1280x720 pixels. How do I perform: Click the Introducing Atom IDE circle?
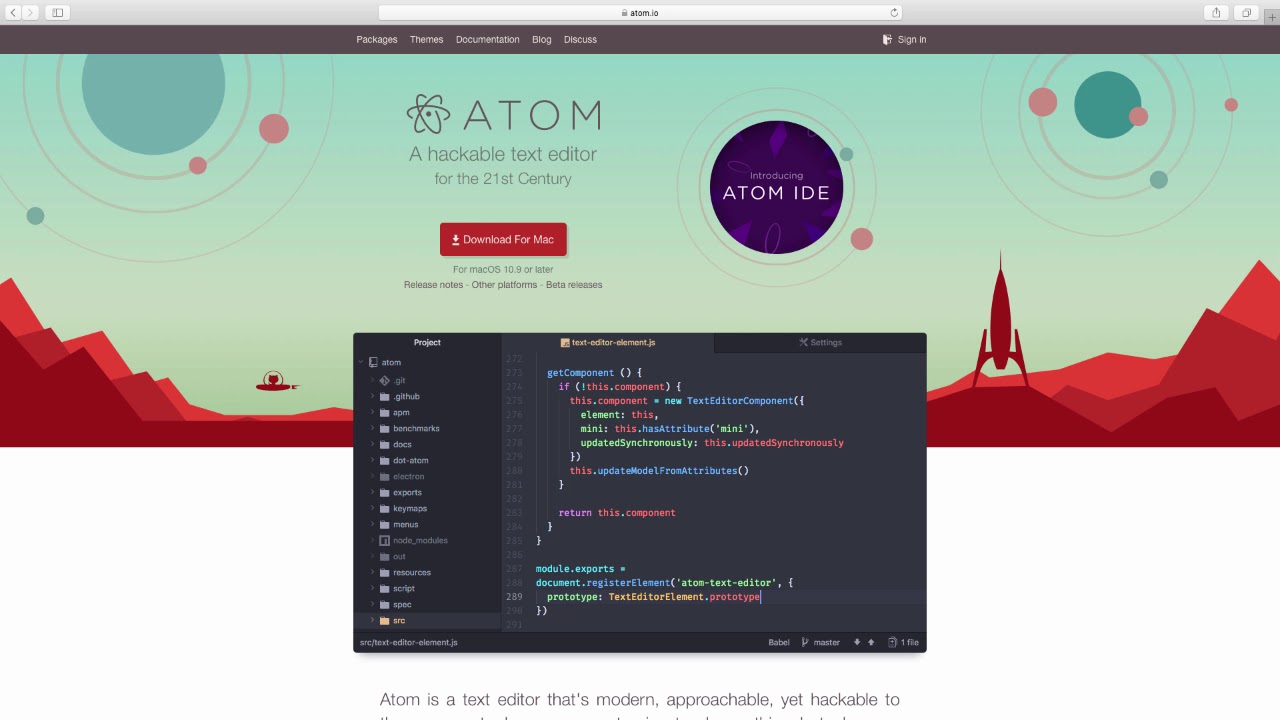776,187
